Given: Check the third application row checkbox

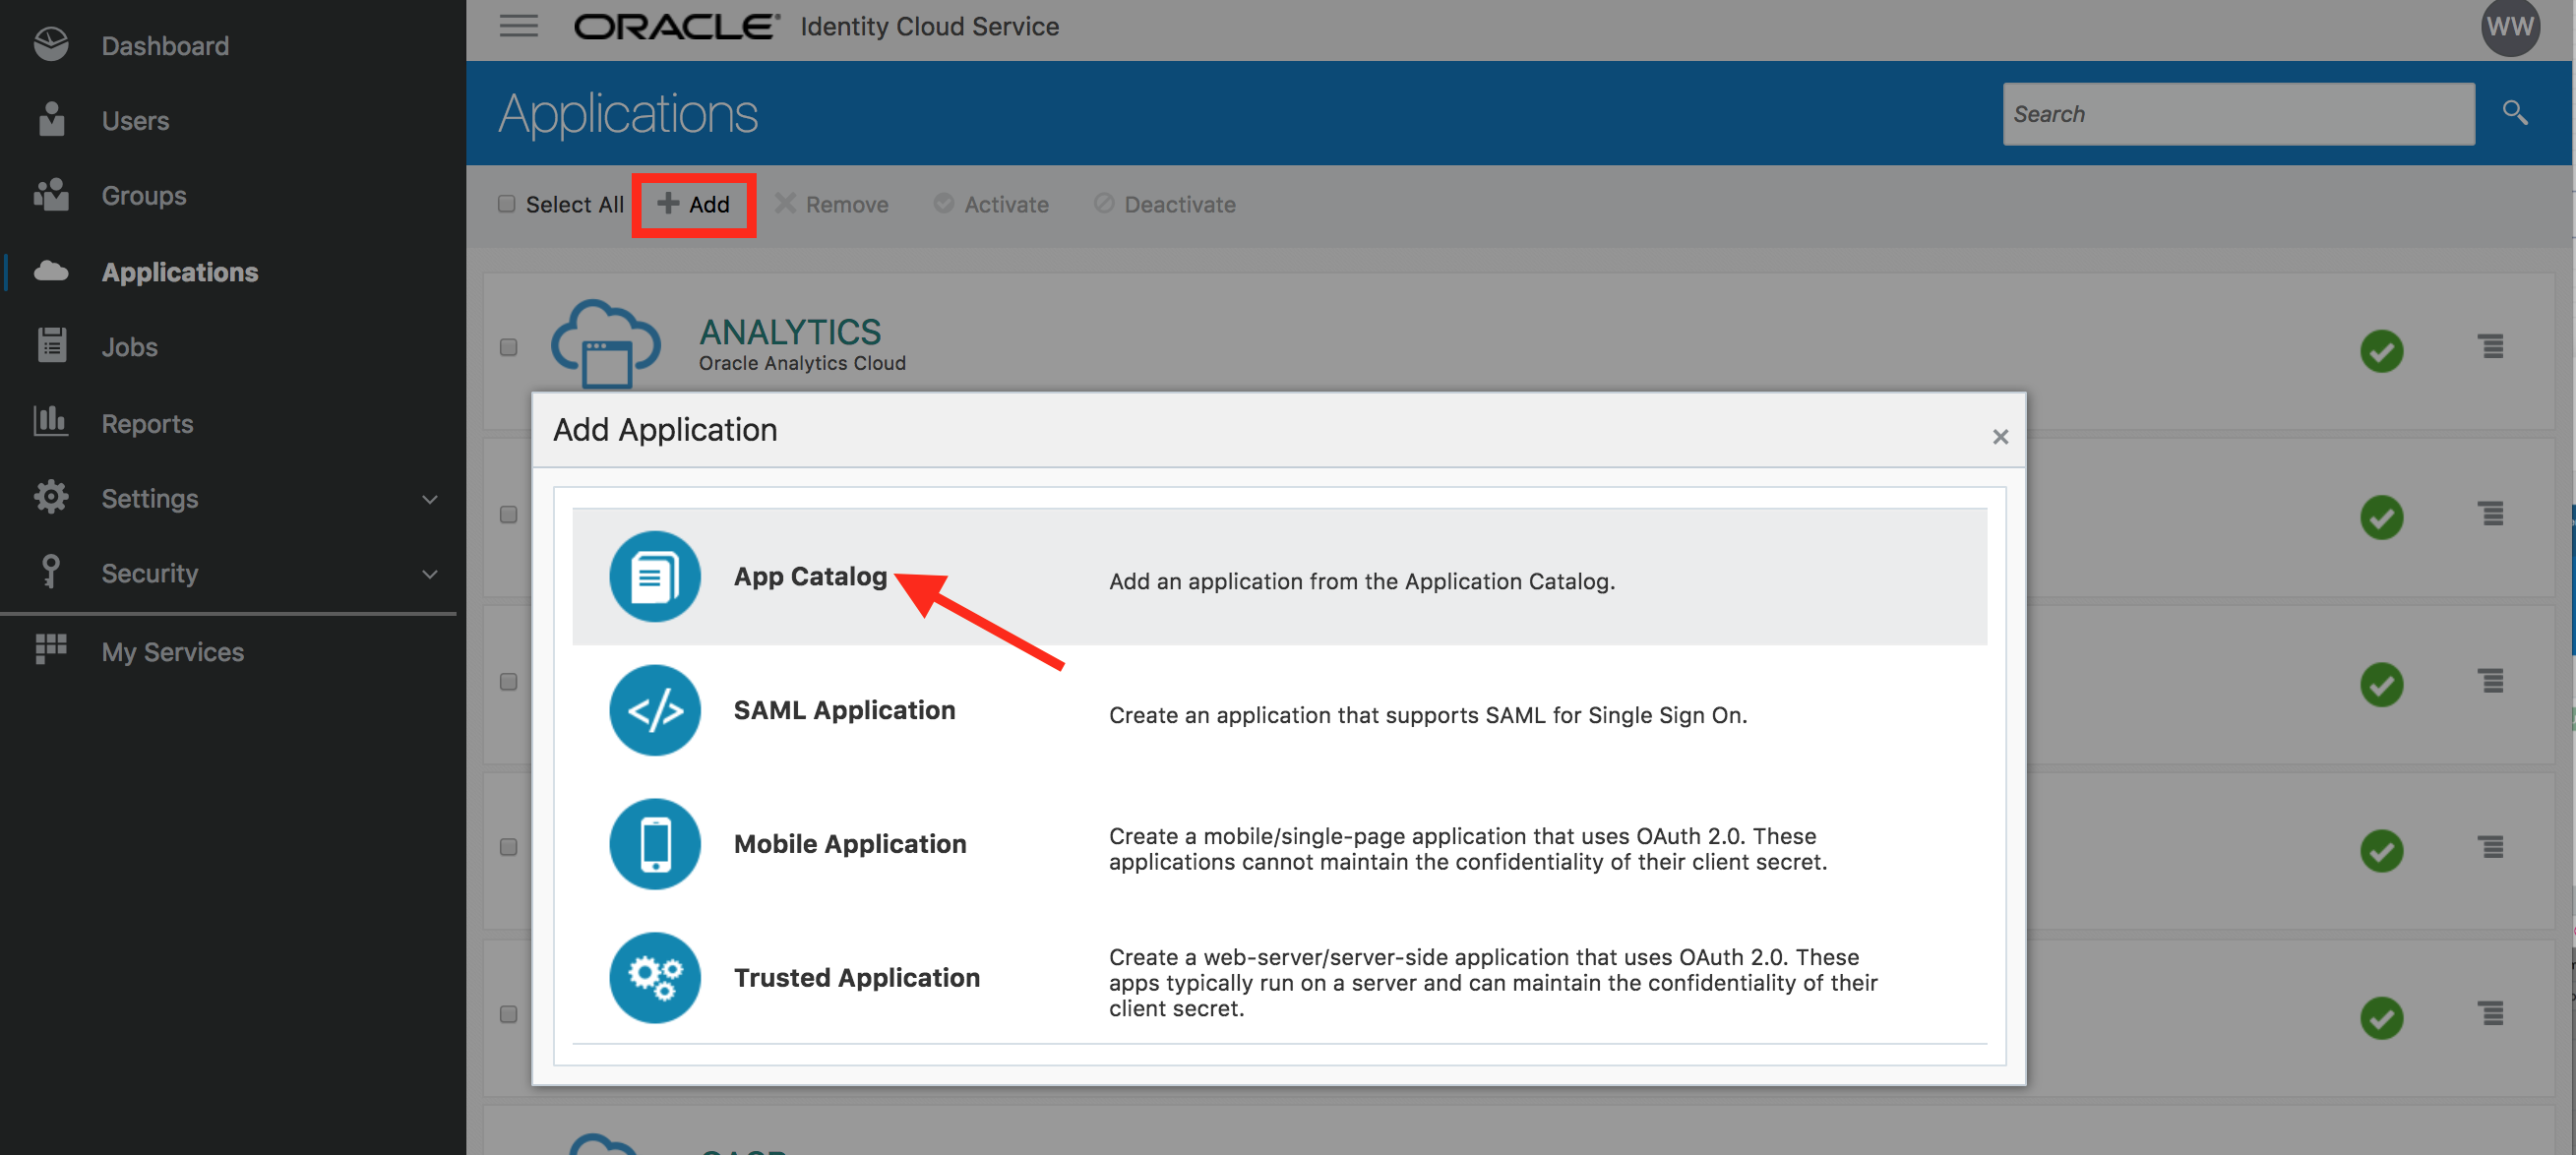Looking at the screenshot, I should (508, 681).
